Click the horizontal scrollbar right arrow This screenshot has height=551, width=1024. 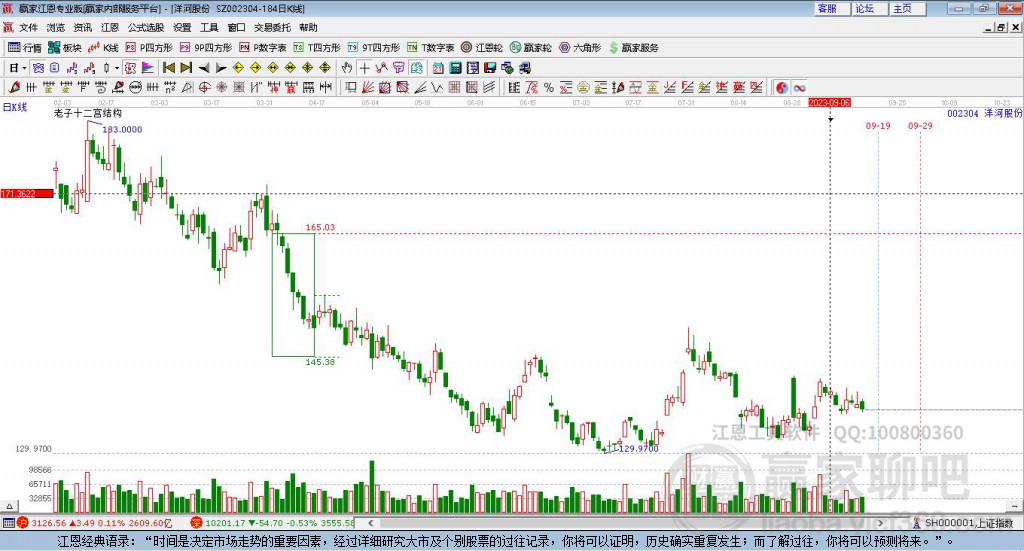click(x=880, y=523)
